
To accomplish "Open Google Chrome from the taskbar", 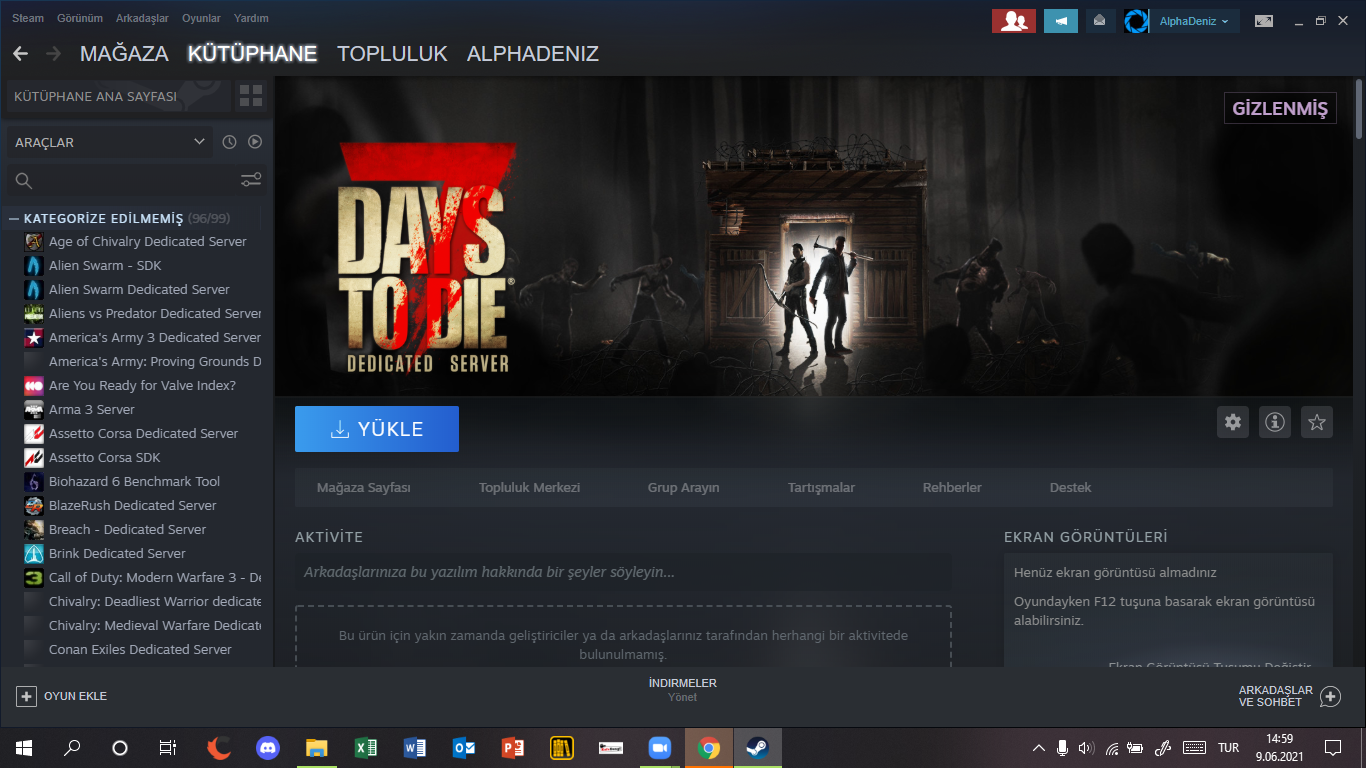I will tap(708, 747).
